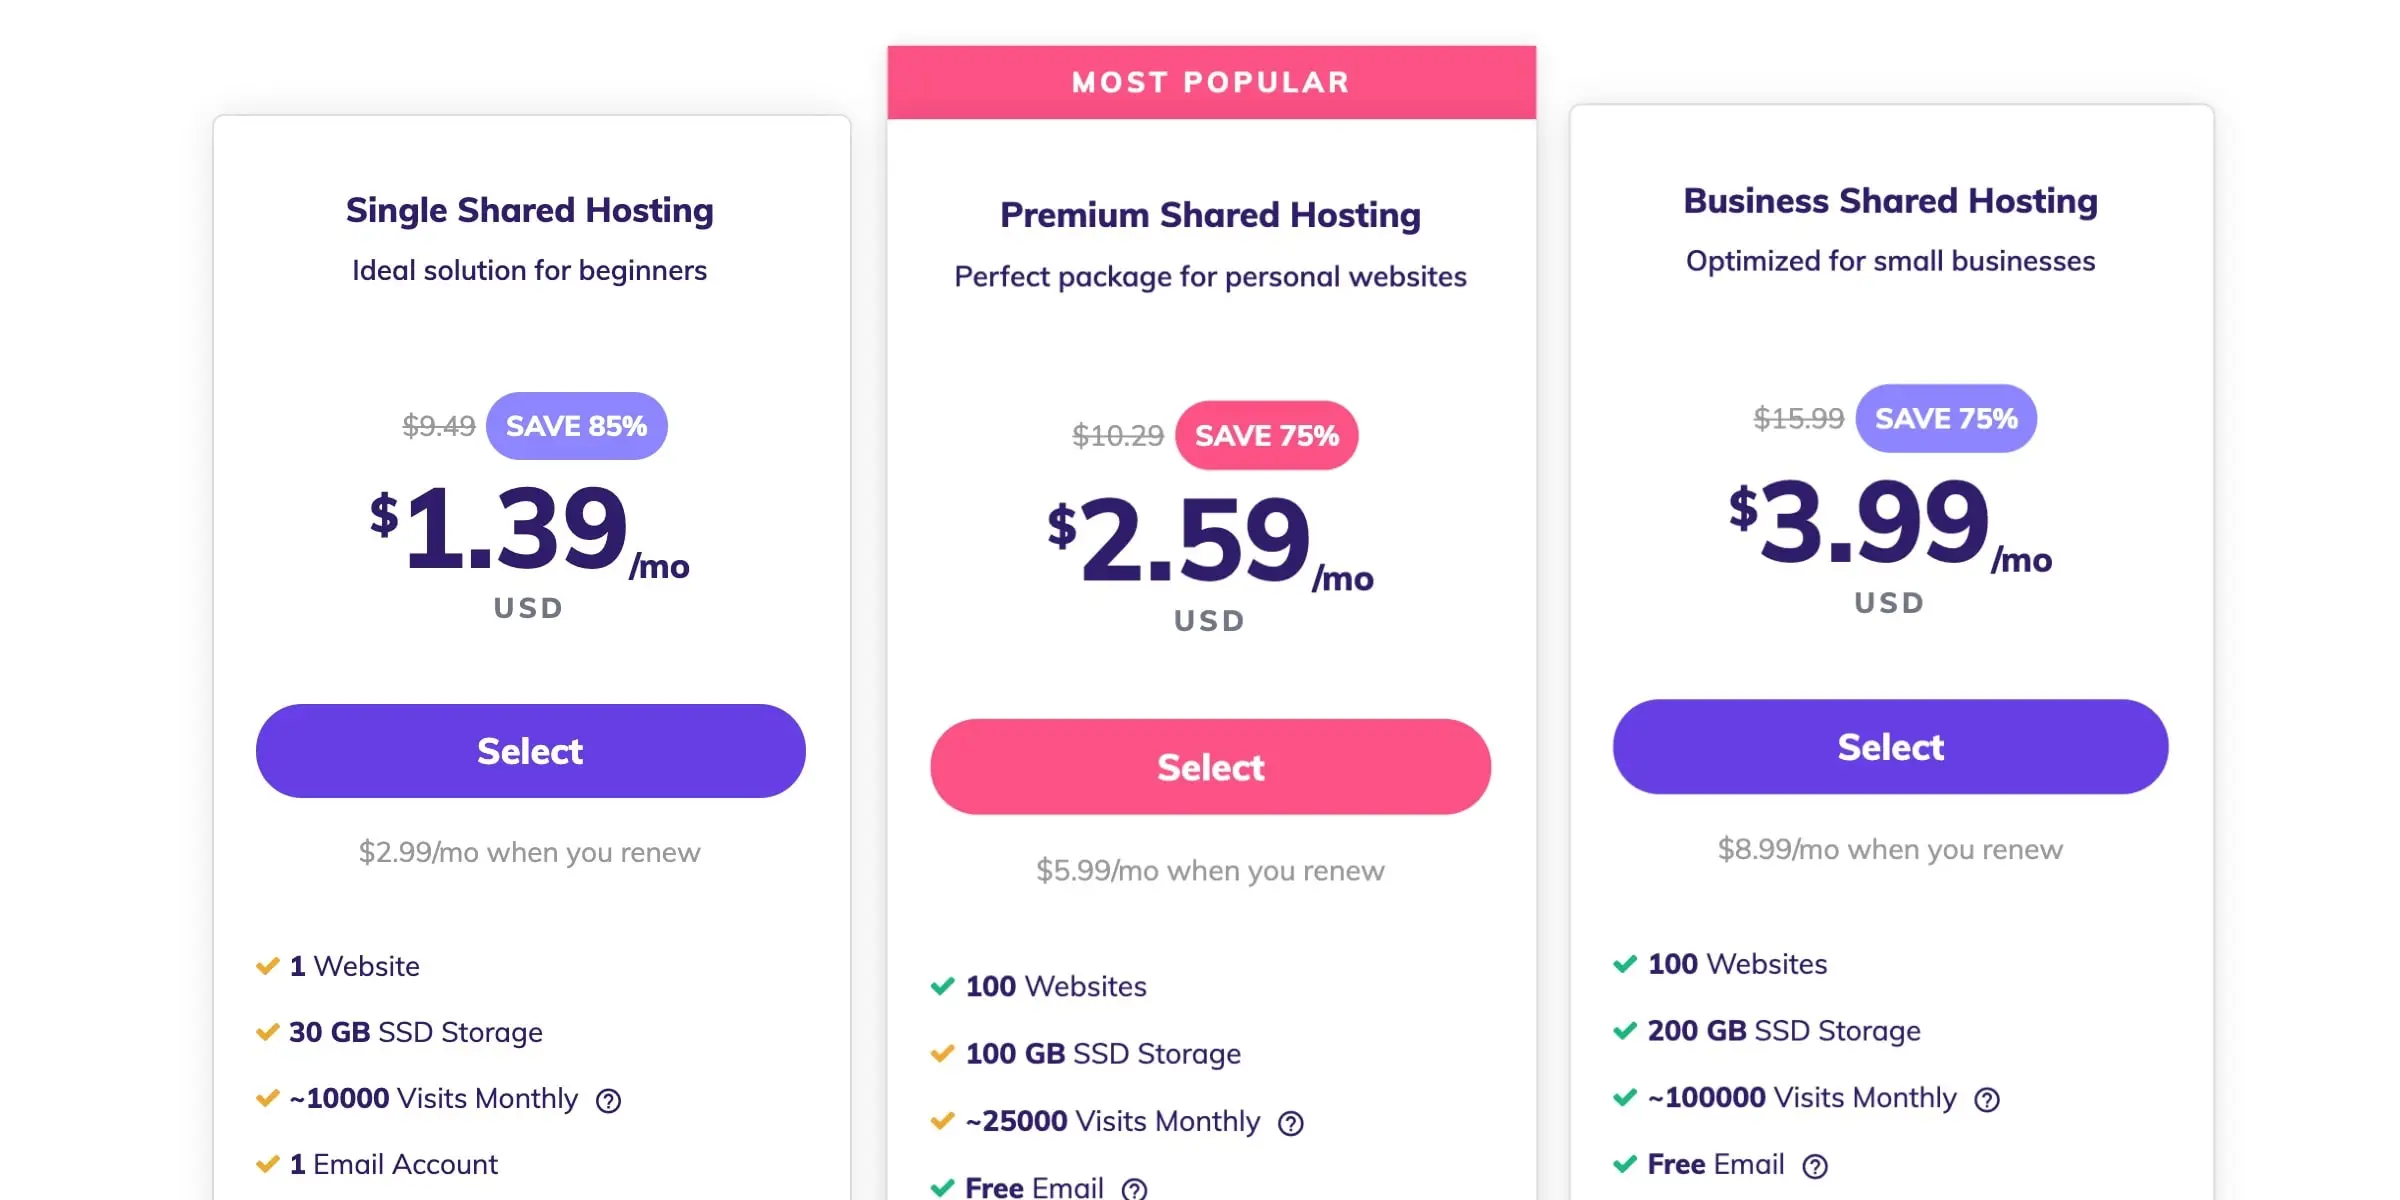Click the Single Shared Hosting title
Screen dimensions: 2400x1200
tap(530, 211)
